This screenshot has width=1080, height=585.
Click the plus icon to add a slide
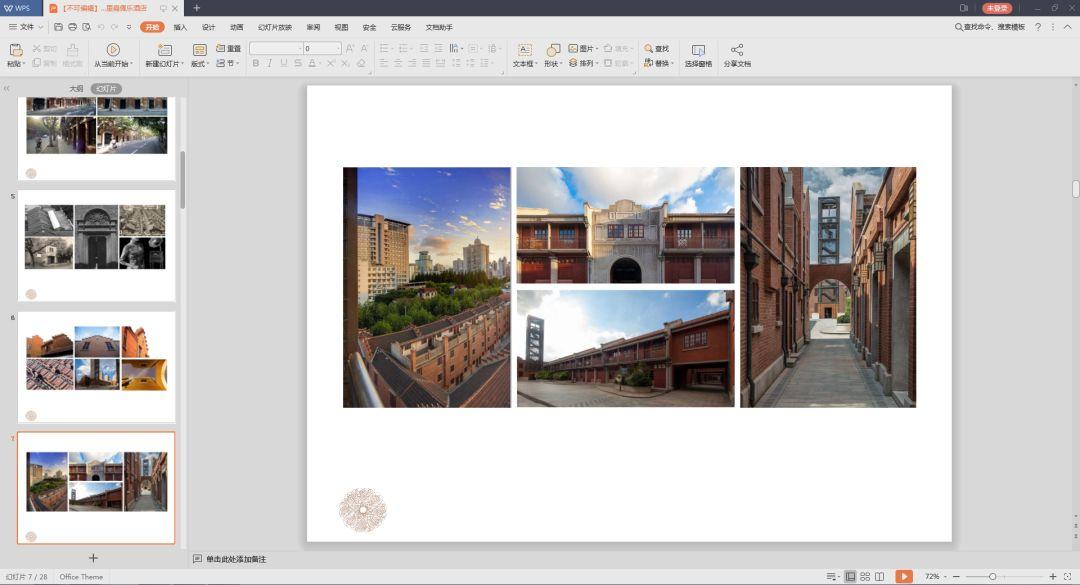93,558
